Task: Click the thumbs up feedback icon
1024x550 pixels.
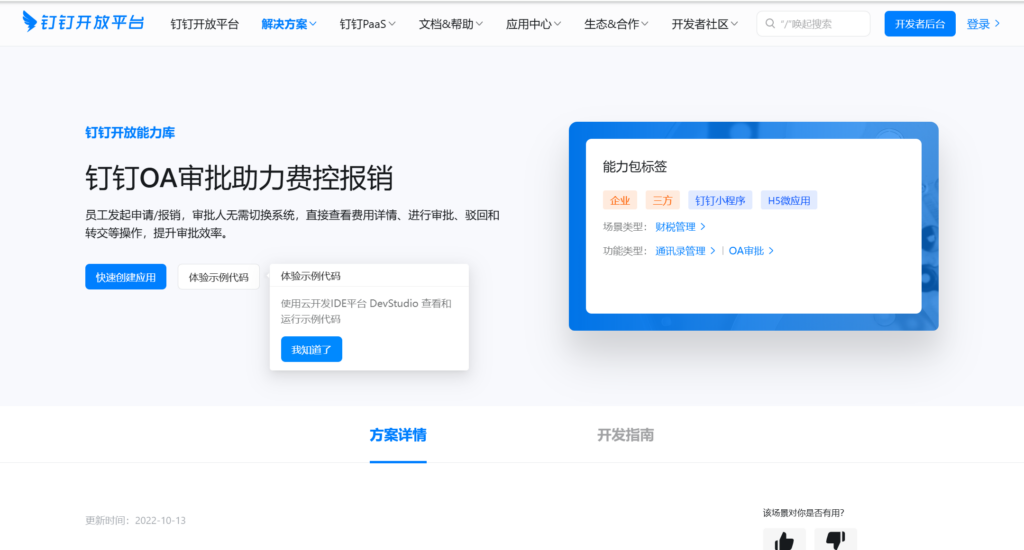Action: (784, 540)
